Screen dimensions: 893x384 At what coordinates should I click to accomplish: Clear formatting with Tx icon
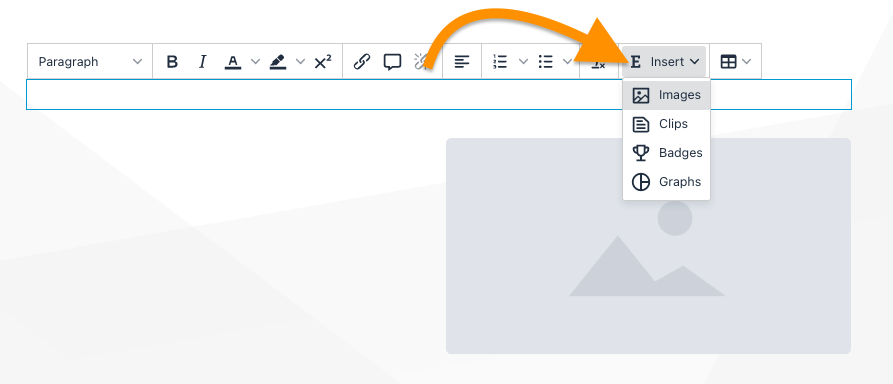(x=598, y=64)
